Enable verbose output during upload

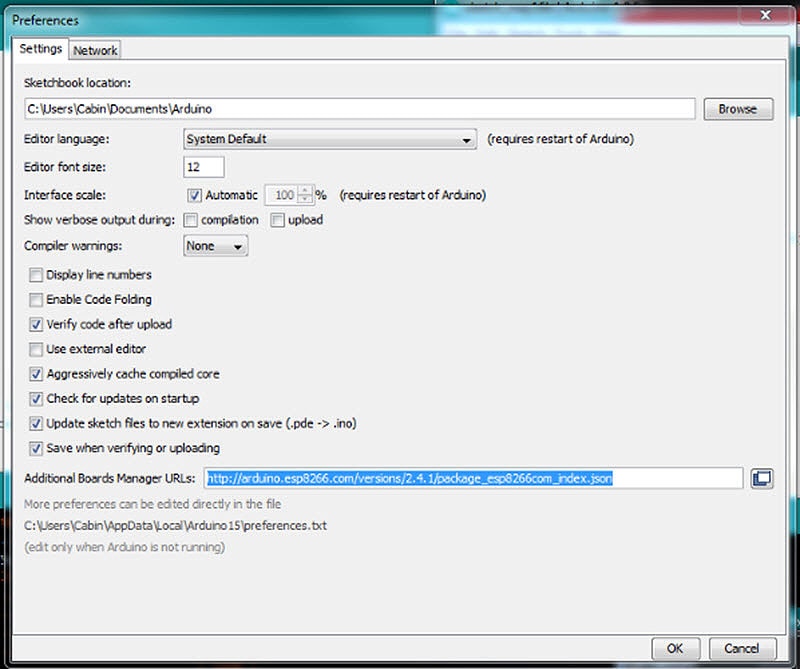[277, 219]
